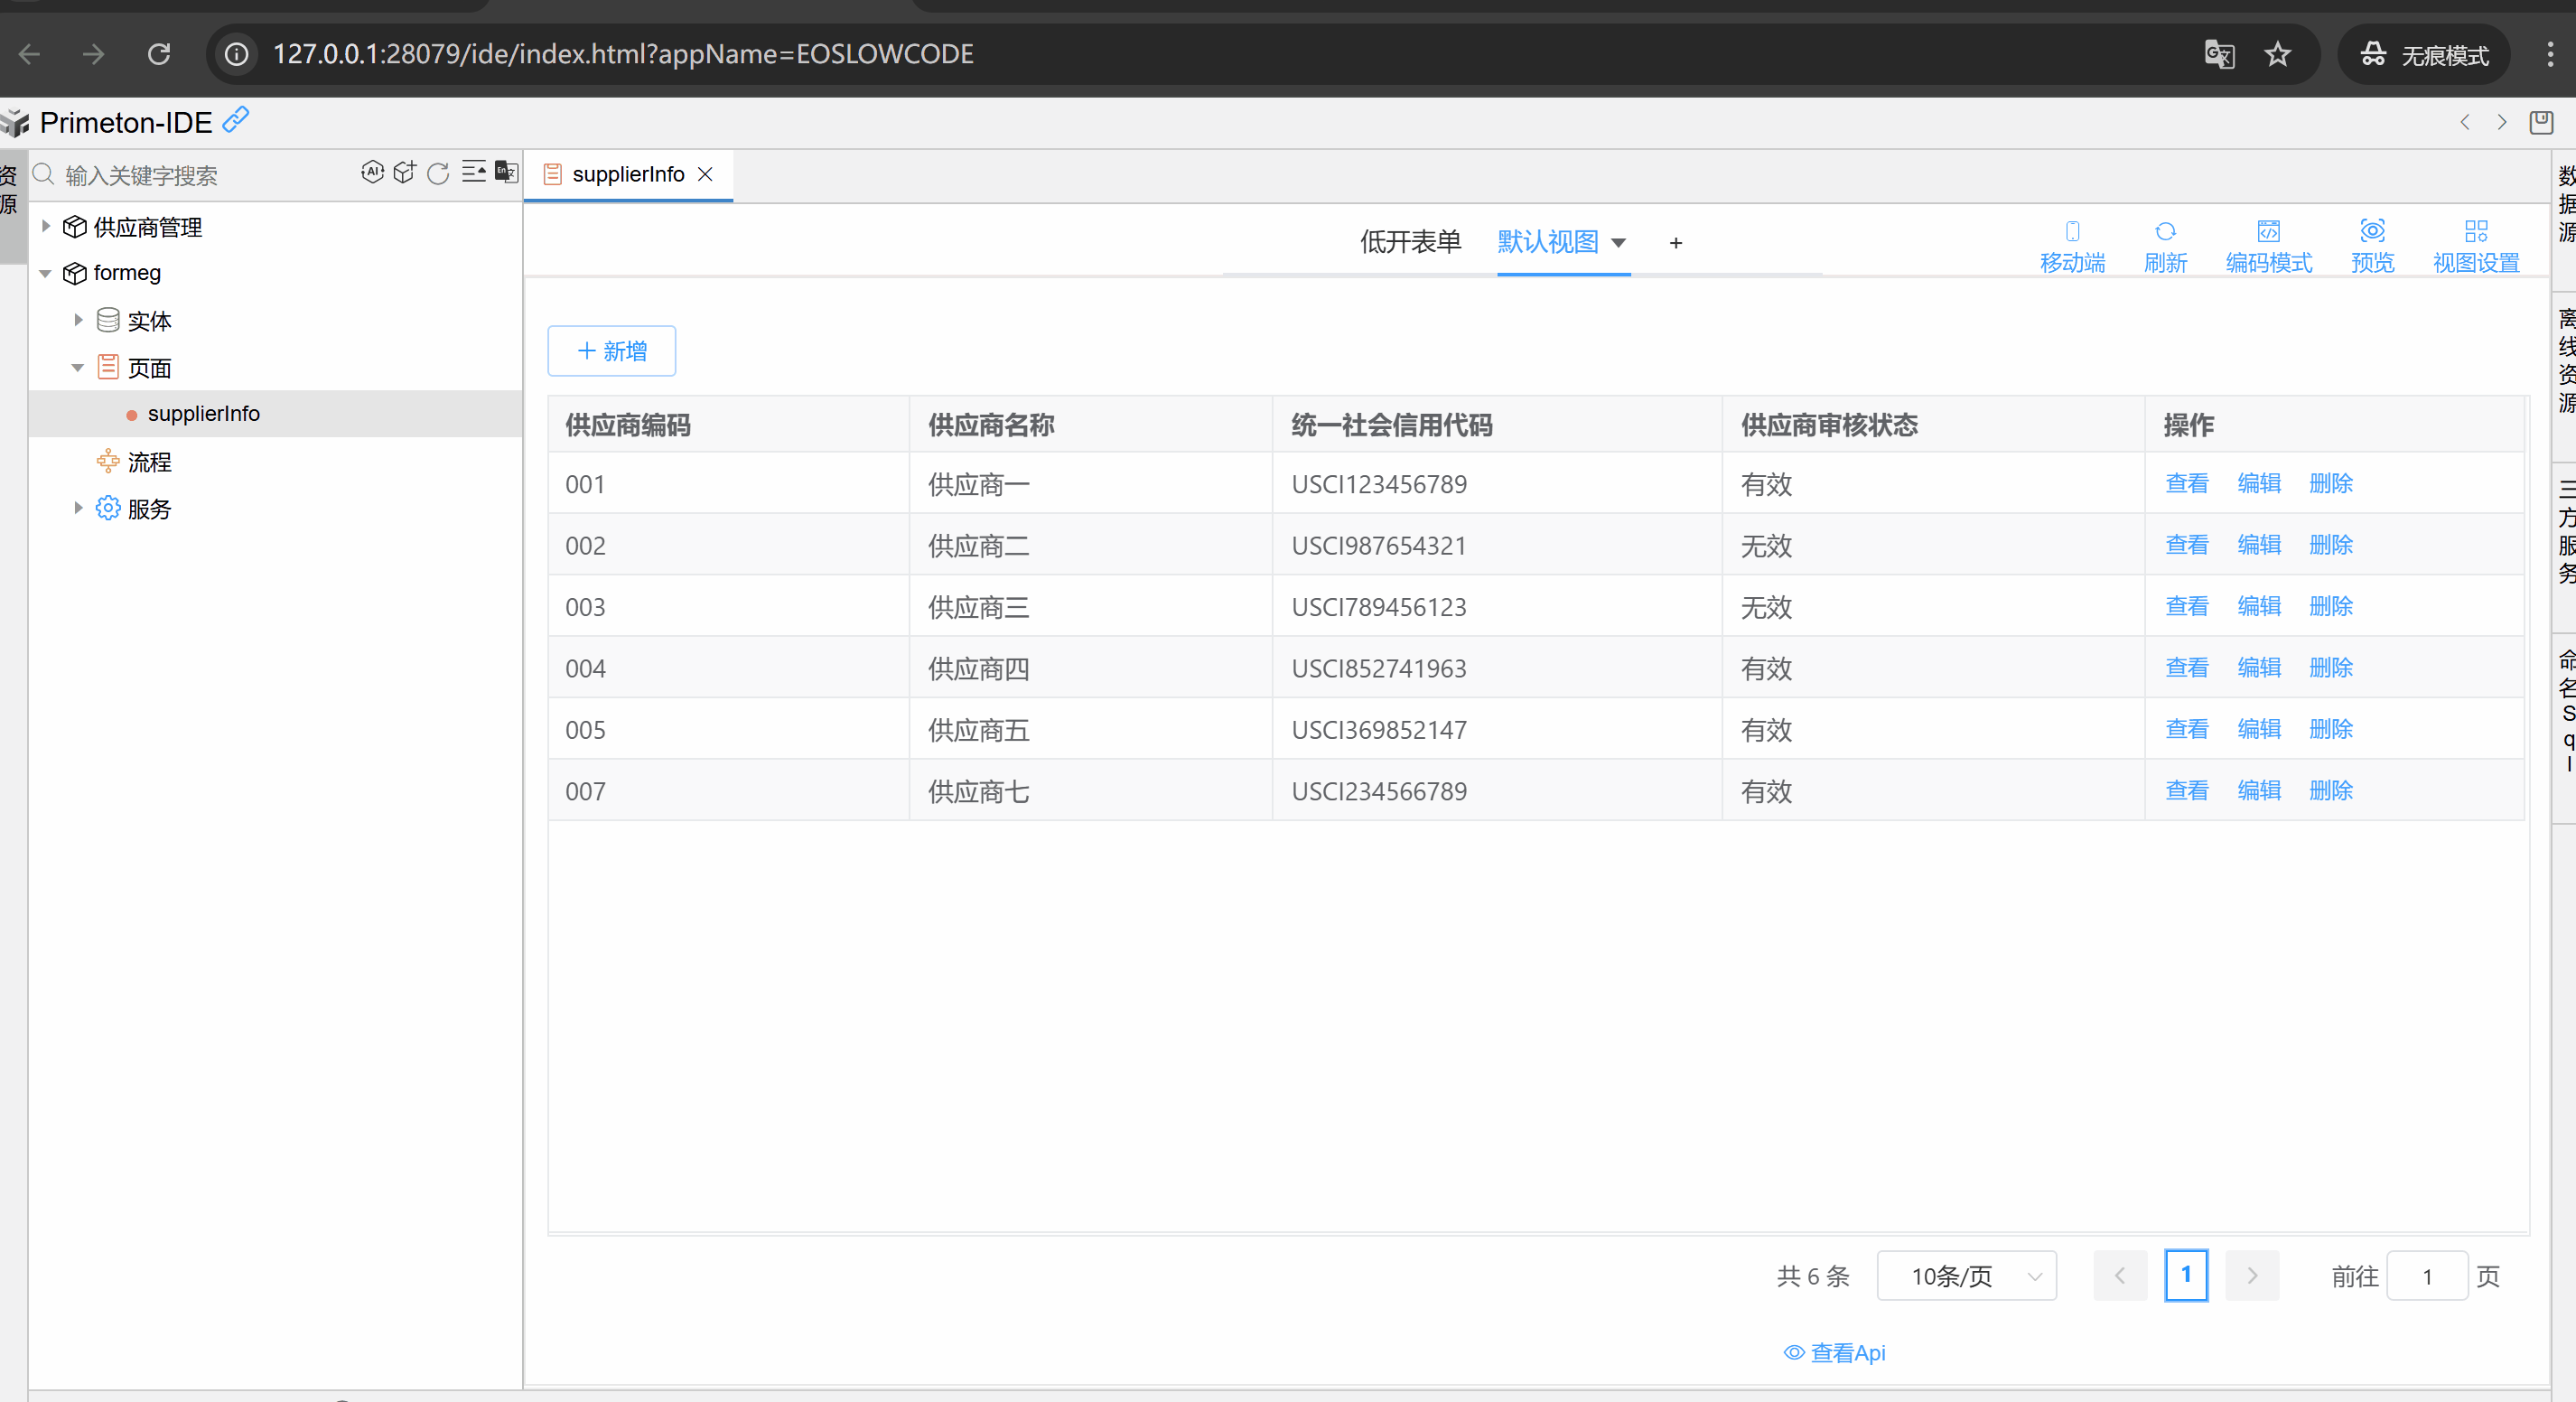
Task: Select the 低开表单 tab
Action: pos(1410,242)
